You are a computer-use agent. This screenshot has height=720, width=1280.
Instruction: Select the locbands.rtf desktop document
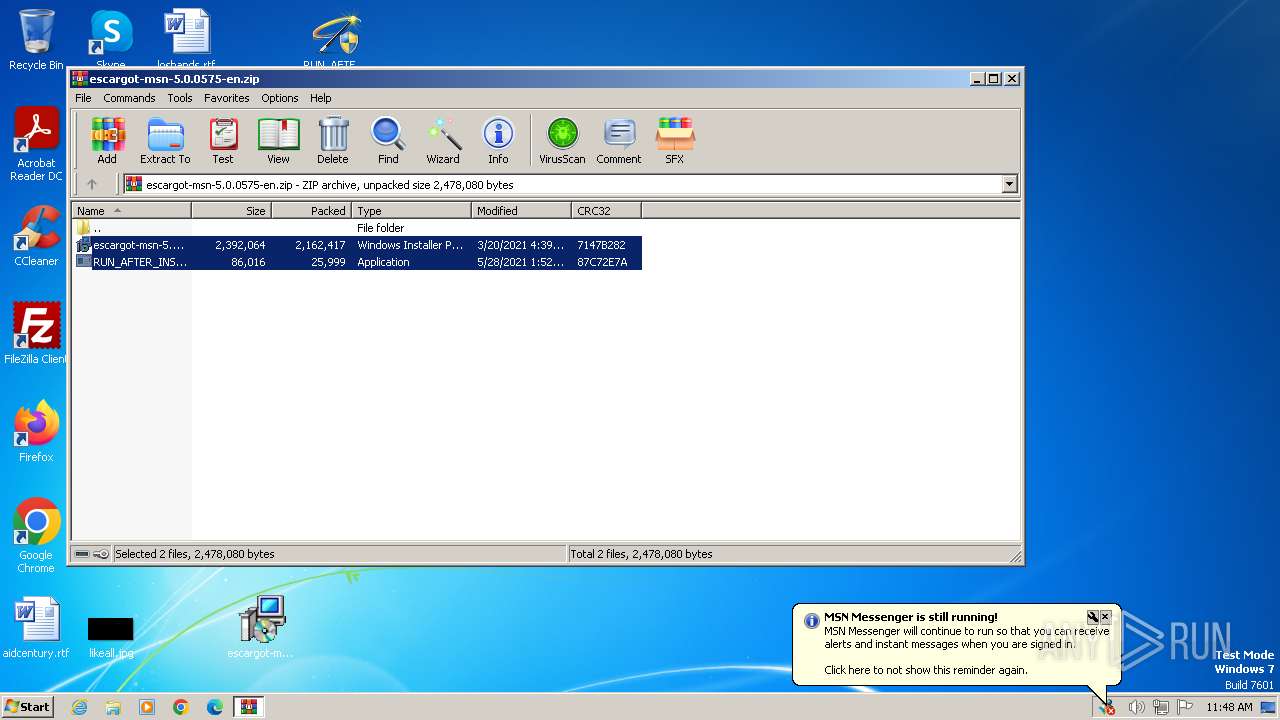point(186,40)
